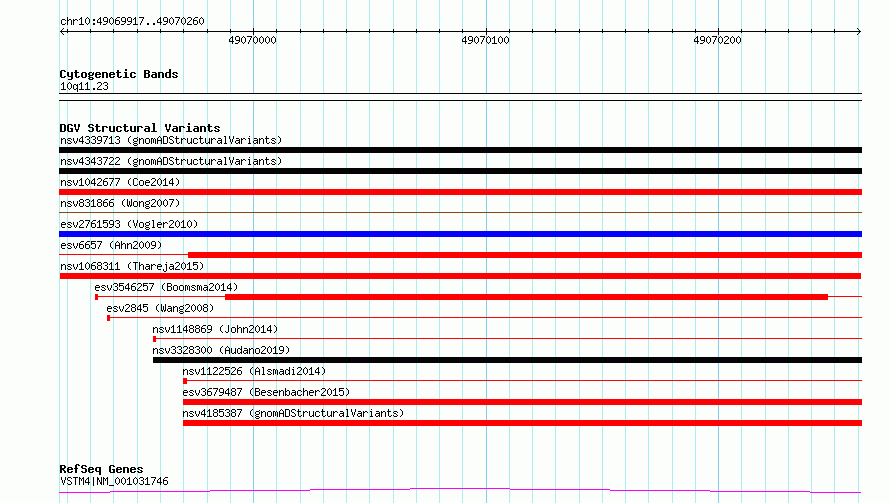Image resolution: width=890 pixels, height=503 pixels.
Task: Click the magenta VSTM4 gene line
Action: point(460,491)
